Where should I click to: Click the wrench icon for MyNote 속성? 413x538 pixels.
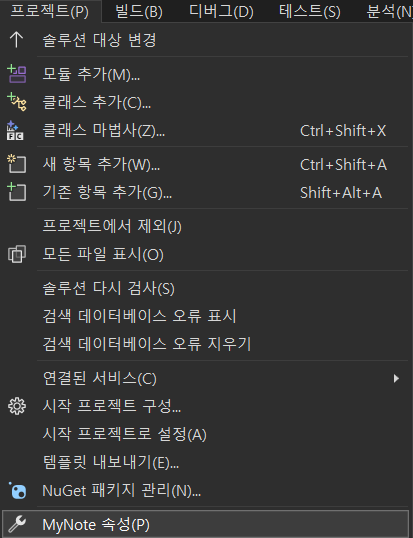pos(17,524)
